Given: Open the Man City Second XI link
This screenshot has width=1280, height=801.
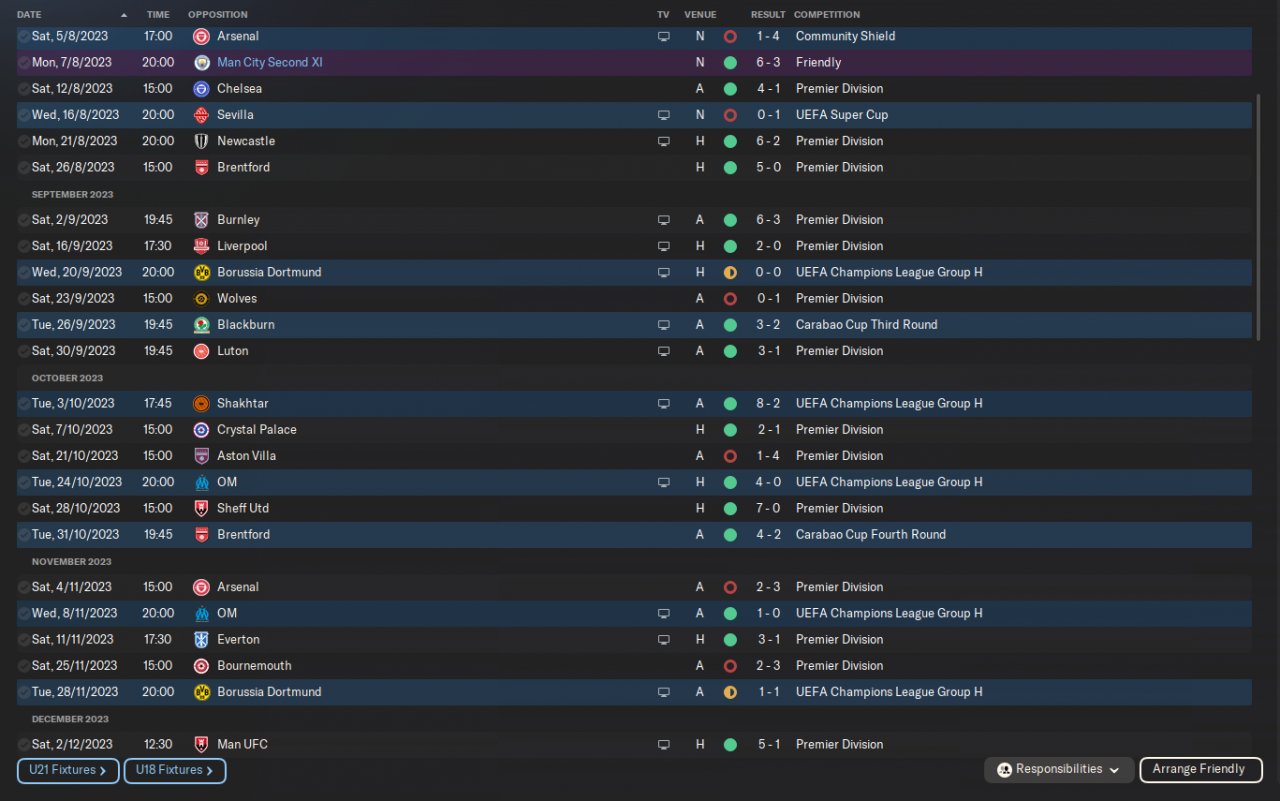Looking at the screenshot, I should (269, 62).
